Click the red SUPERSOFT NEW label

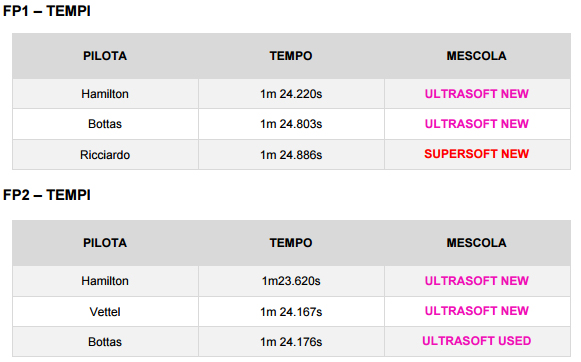[x=477, y=154]
